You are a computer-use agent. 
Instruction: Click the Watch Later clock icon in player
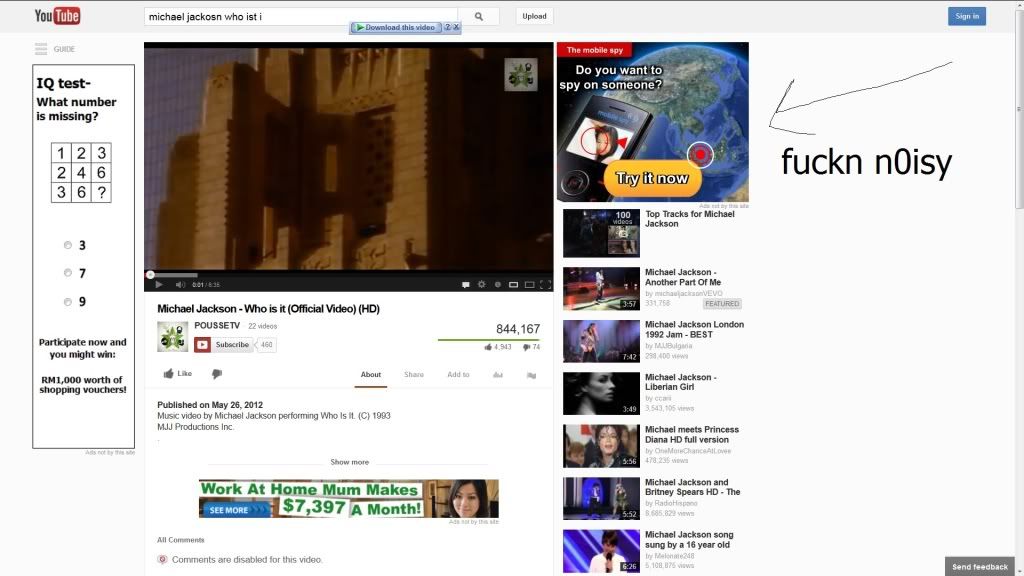498,284
